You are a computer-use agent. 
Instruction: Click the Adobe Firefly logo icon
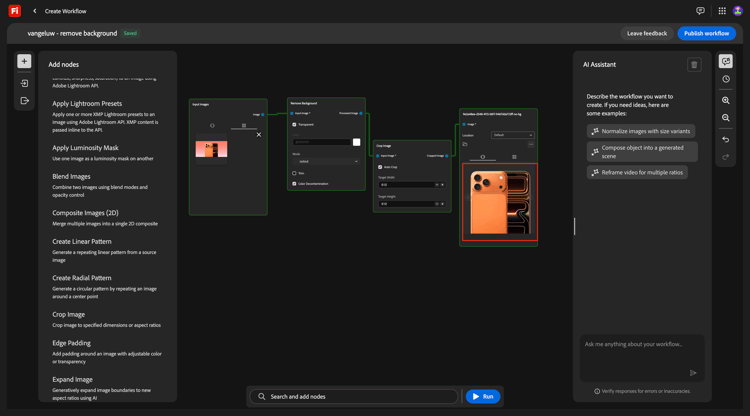pos(15,11)
